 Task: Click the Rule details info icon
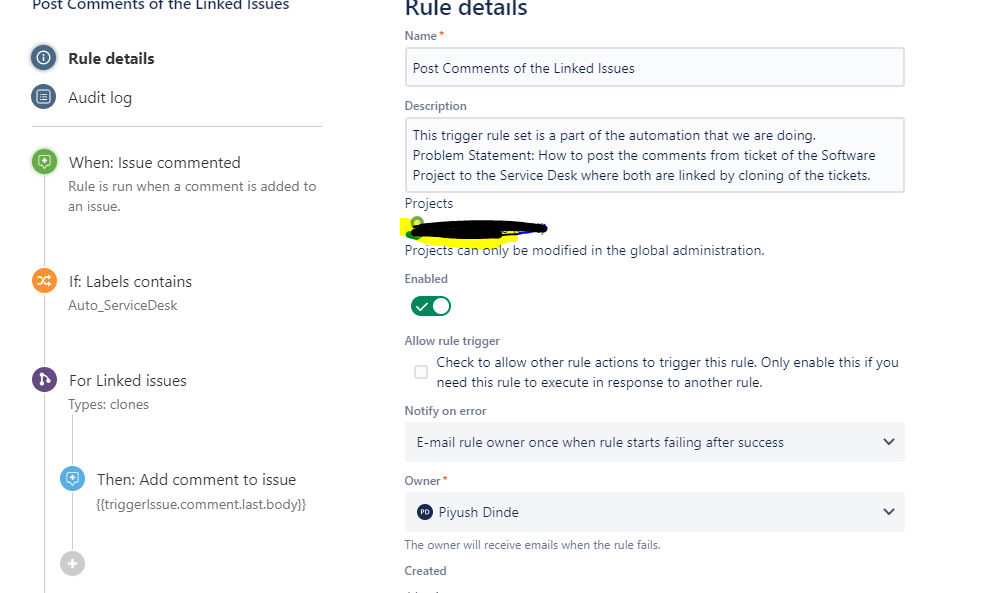[x=43, y=58]
